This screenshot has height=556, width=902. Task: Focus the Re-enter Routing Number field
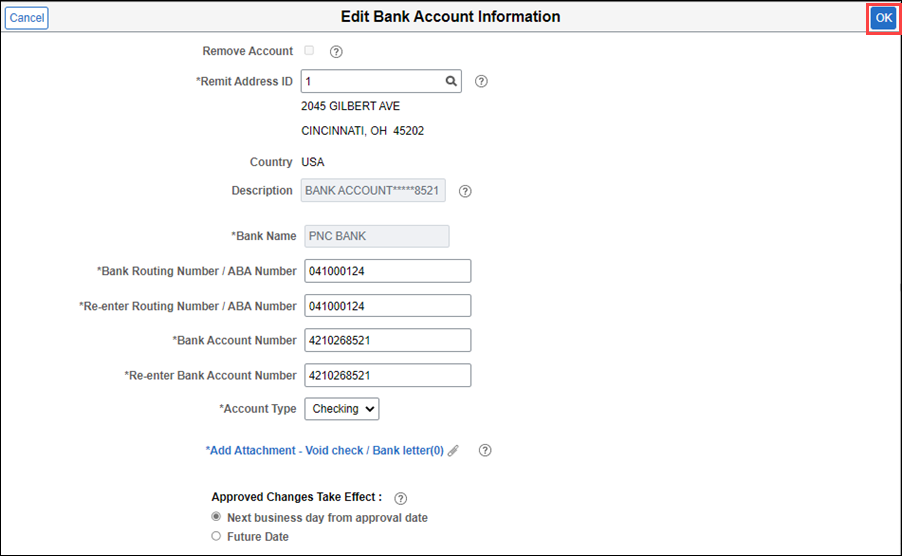pyautogui.click(x=388, y=306)
